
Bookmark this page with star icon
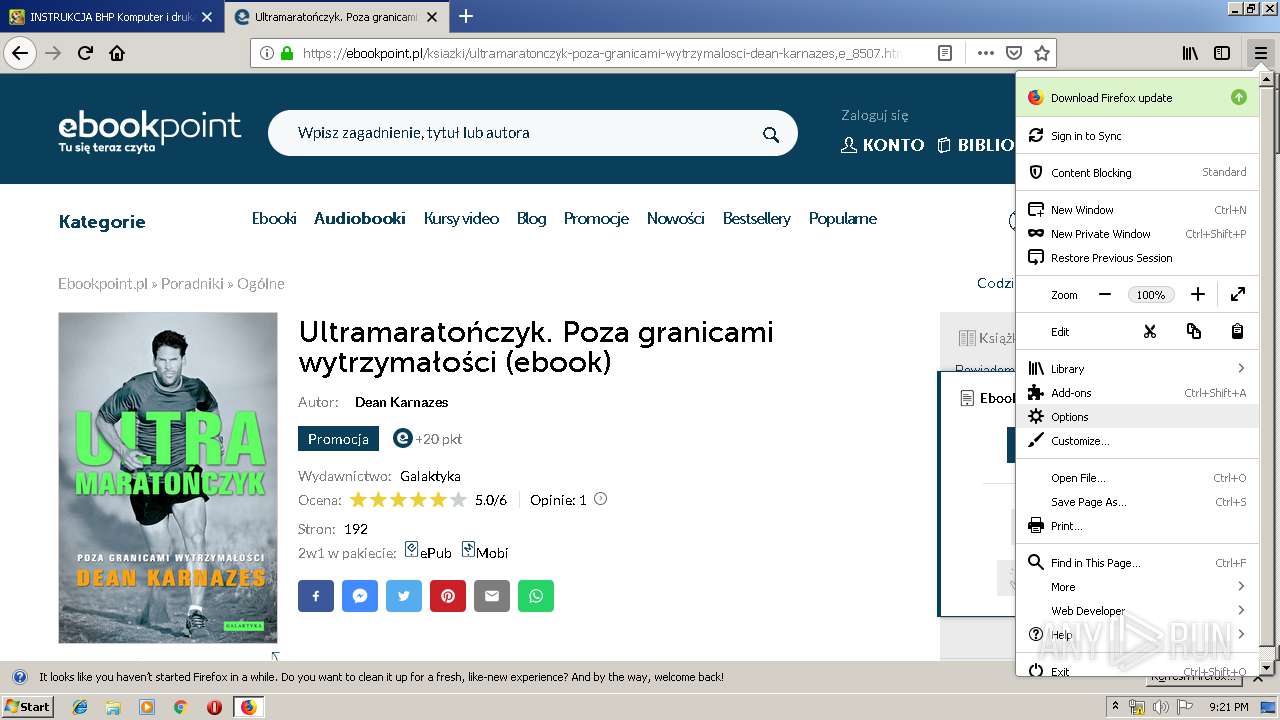point(1041,53)
